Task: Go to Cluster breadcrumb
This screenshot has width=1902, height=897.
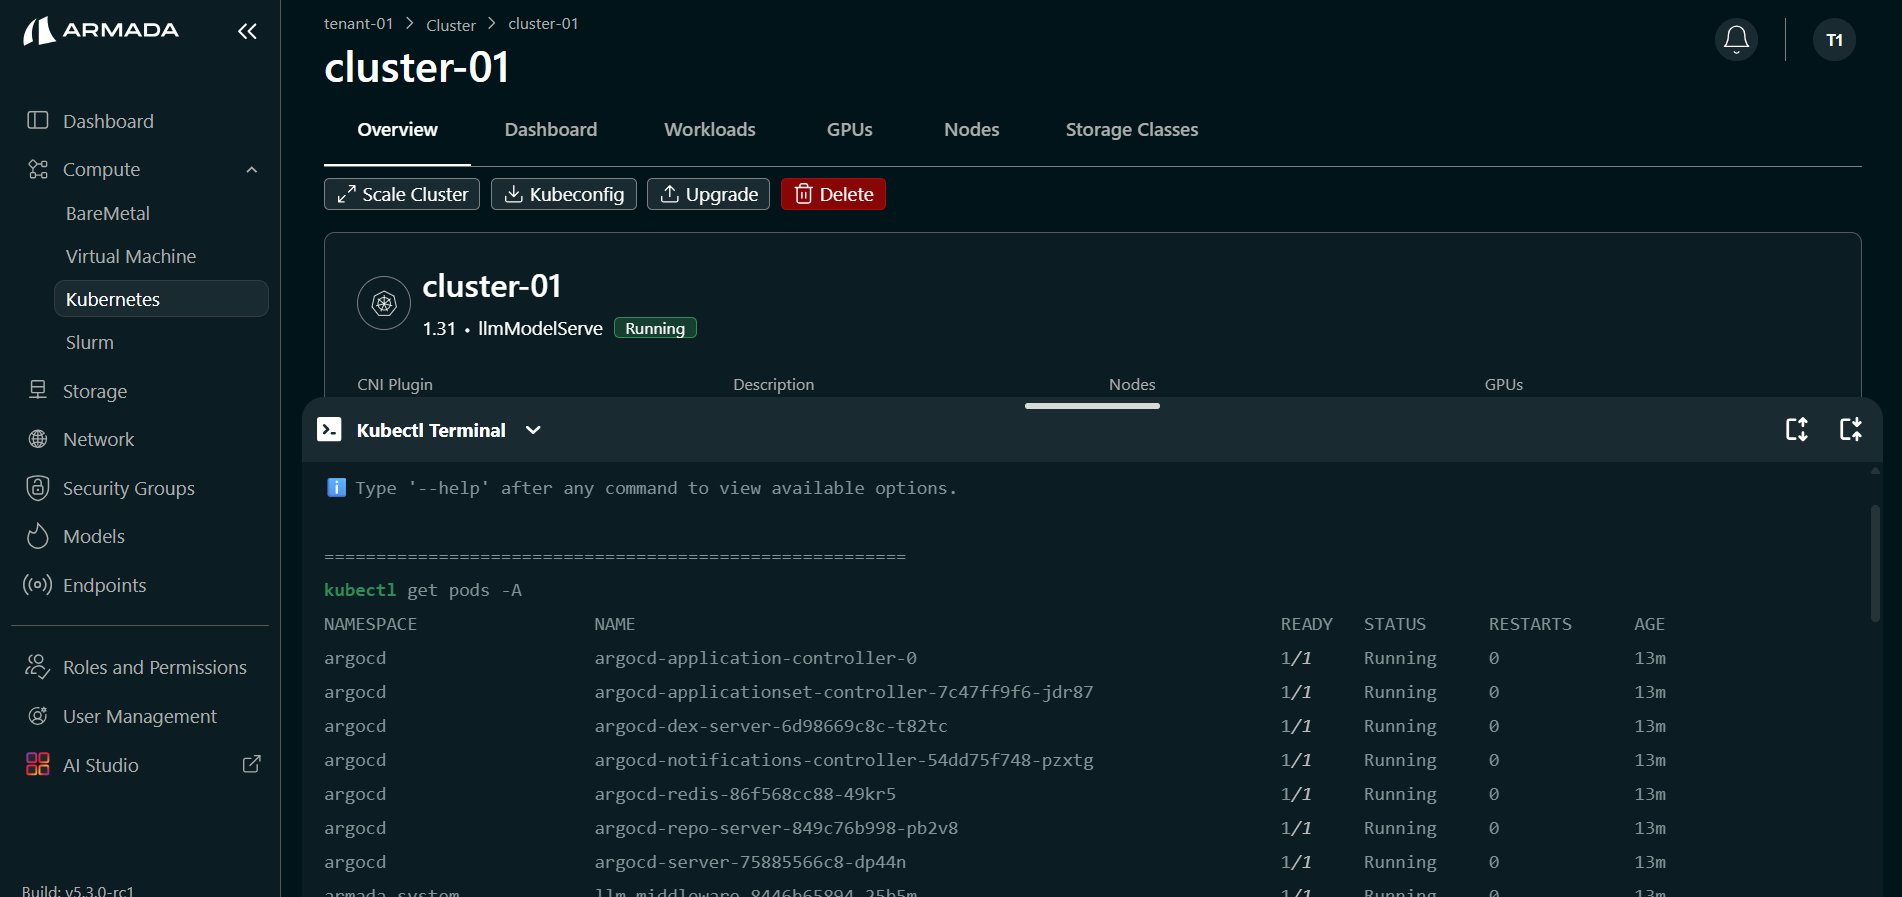Action: coord(451,25)
